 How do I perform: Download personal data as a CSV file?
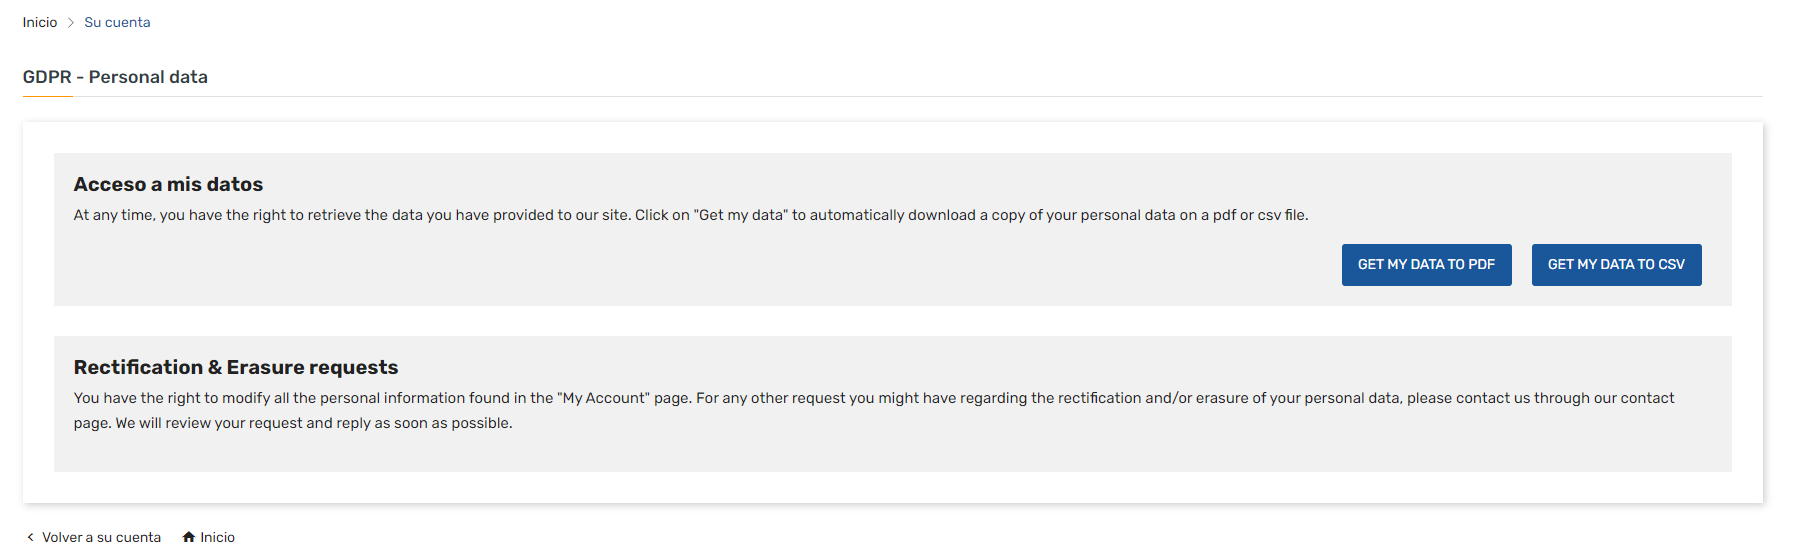[x=1616, y=265]
